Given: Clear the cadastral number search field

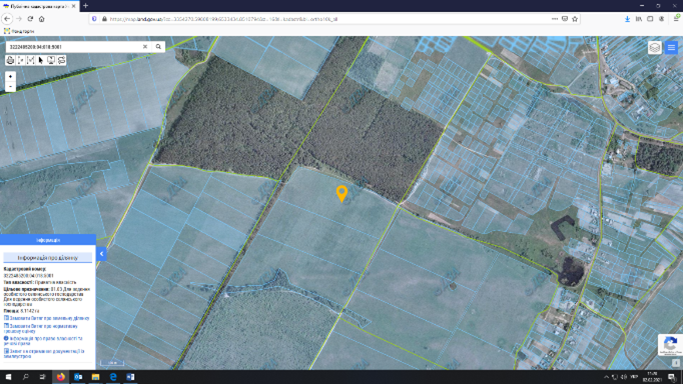Looking at the screenshot, I should pos(145,47).
